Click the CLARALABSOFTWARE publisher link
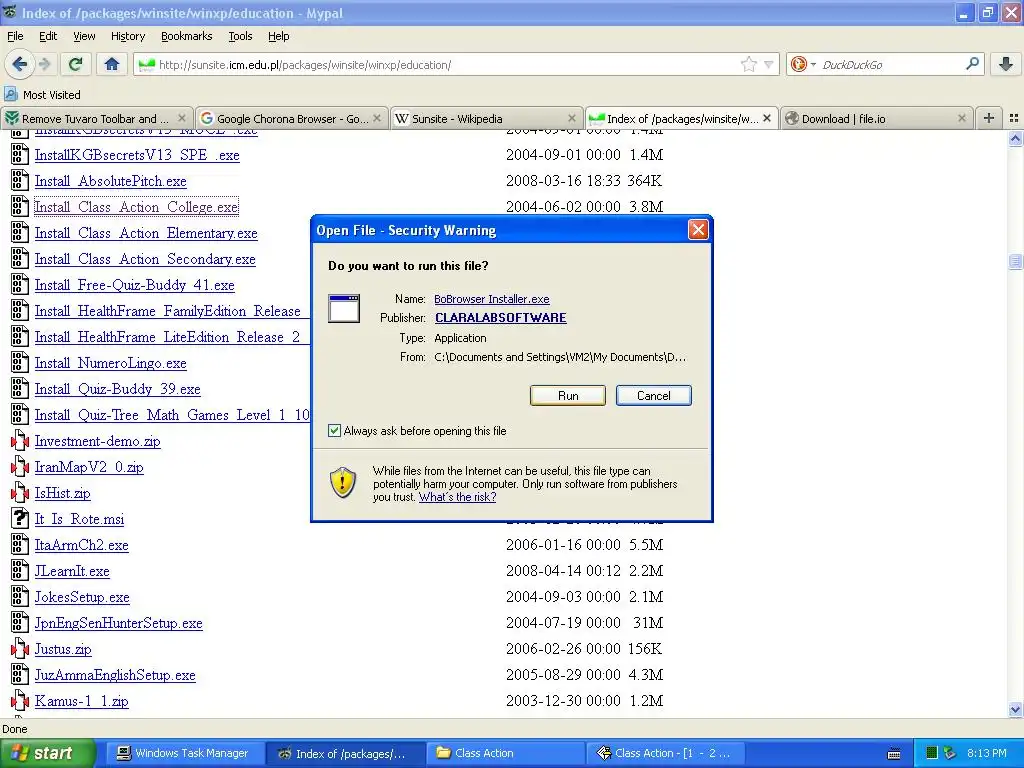Viewport: 1024px width, 768px height. [x=501, y=318]
